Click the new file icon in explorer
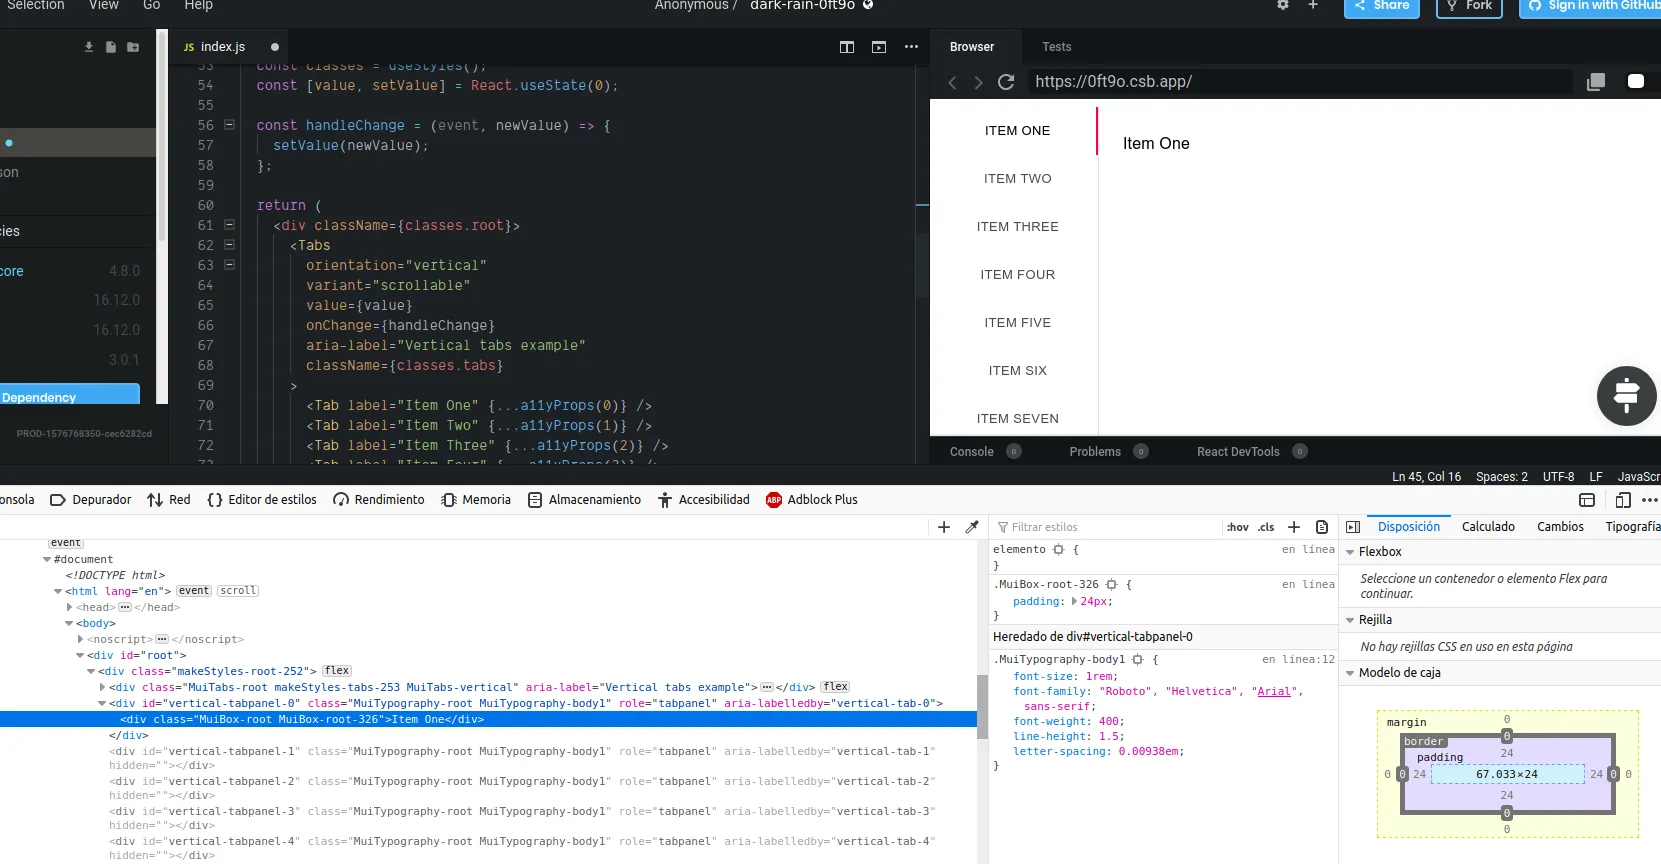This screenshot has width=1661, height=864. coord(111,47)
